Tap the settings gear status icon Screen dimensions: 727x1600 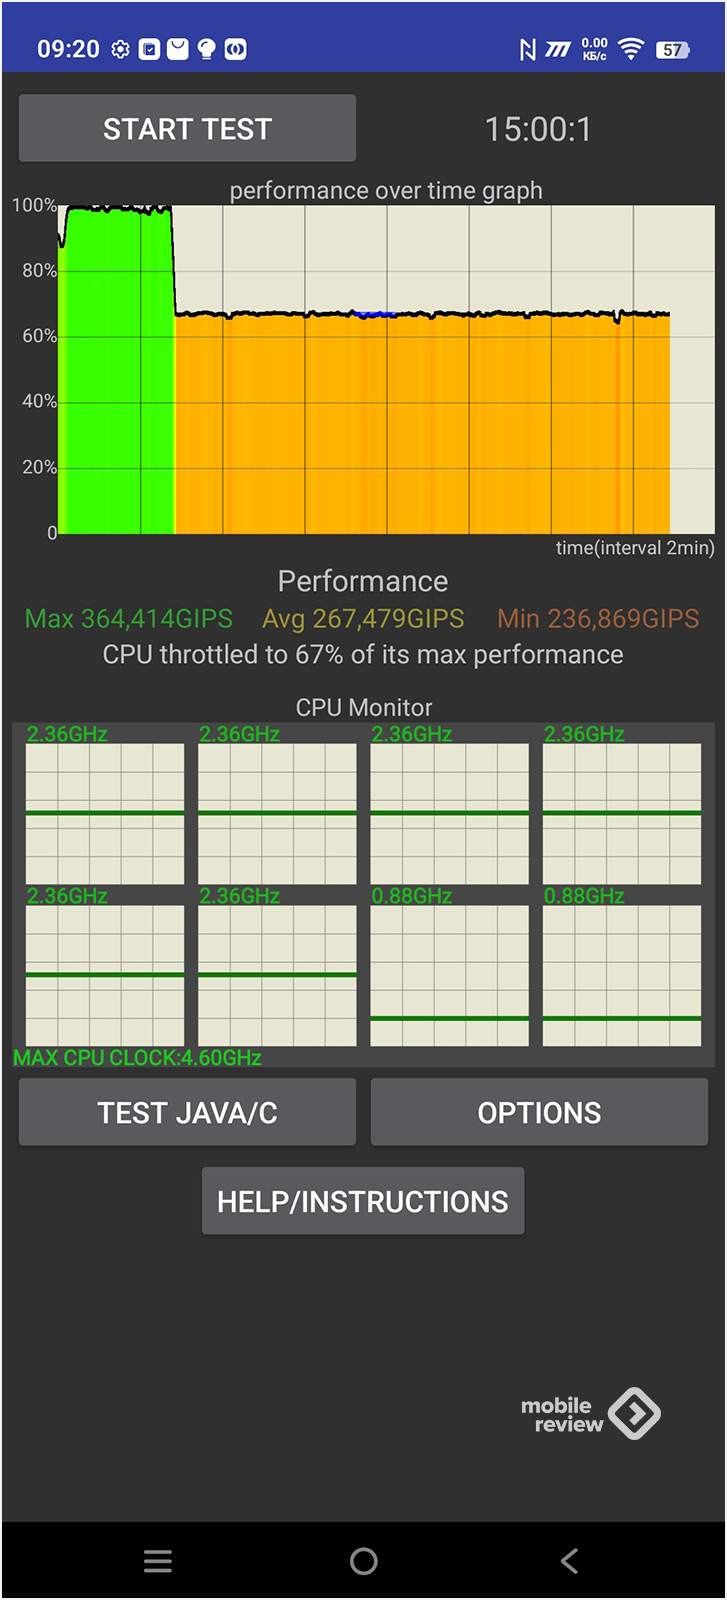(120, 49)
